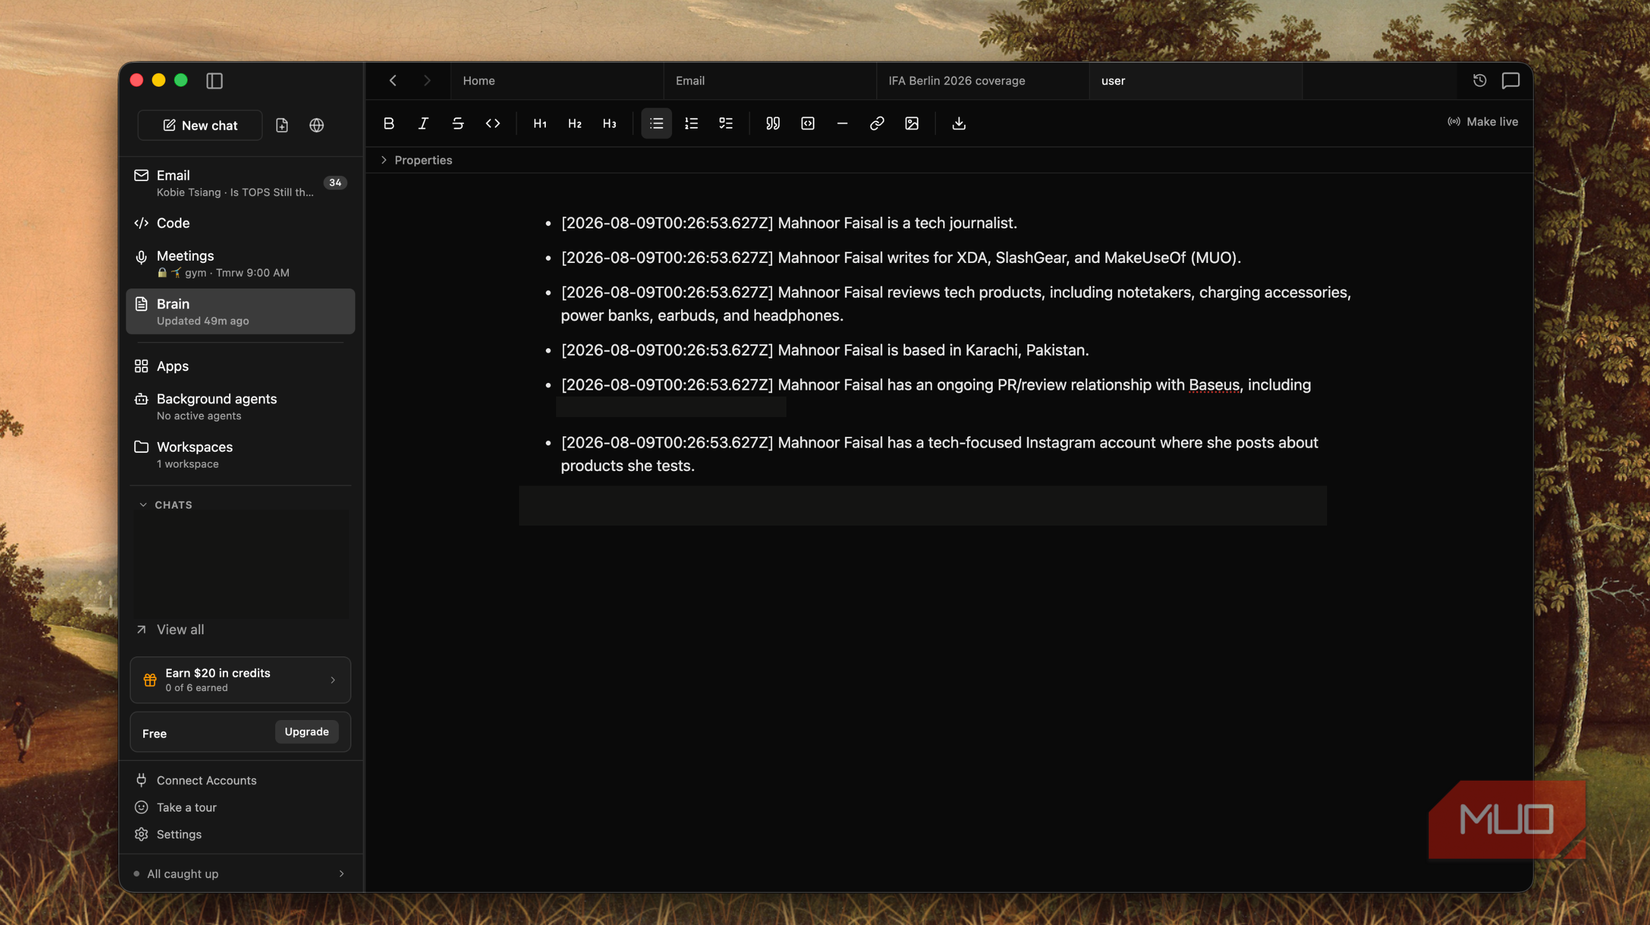Insert an image
Image resolution: width=1650 pixels, height=925 pixels.
pos(912,123)
